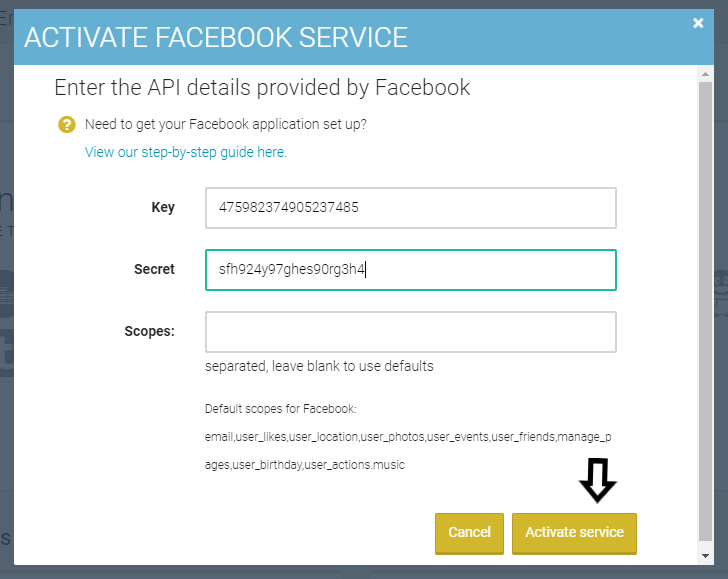The width and height of the screenshot is (728, 579).
Task: Open the step-by-step guide link
Action: pyautogui.click(x=186, y=152)
